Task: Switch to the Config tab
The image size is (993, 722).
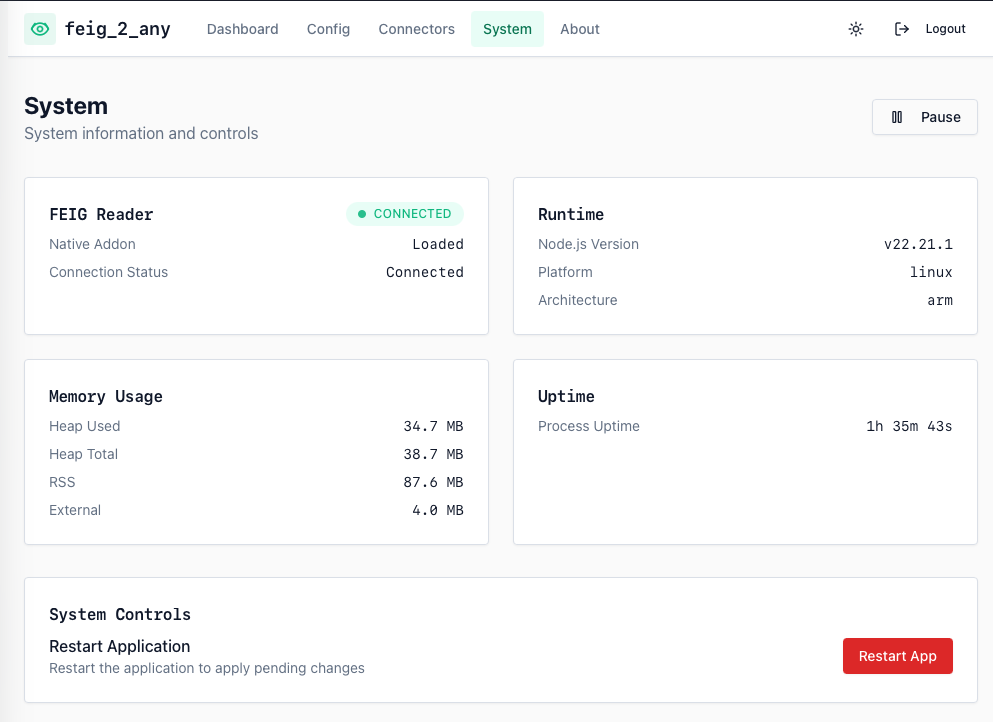Action: coord(328,29)
